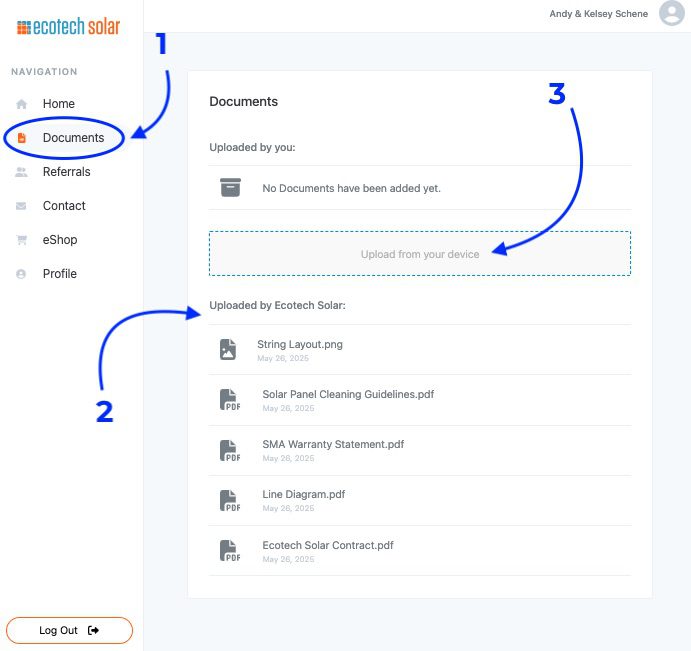Click the date under Line Diagram.pdf

pyautogui.click(x=288, y=509)
